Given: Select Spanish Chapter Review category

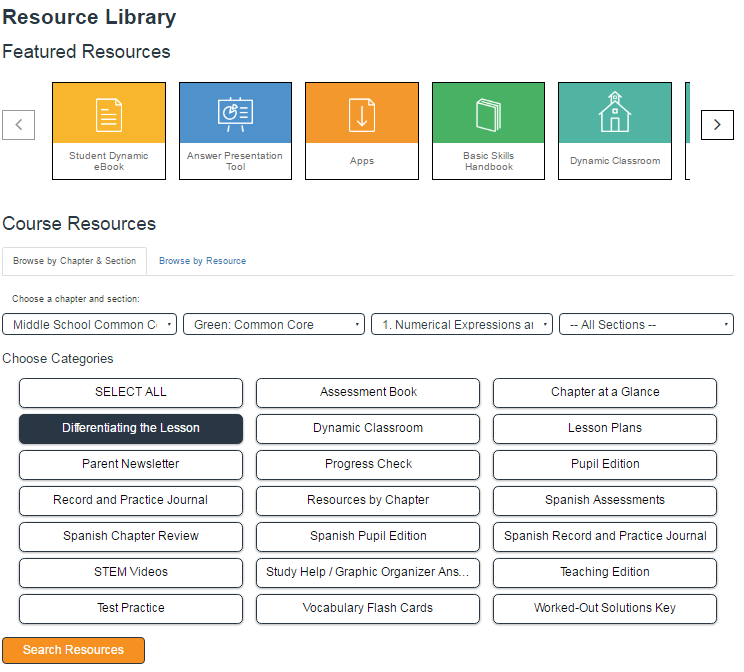Looking at the screenshot, I should tap(131, 537).
